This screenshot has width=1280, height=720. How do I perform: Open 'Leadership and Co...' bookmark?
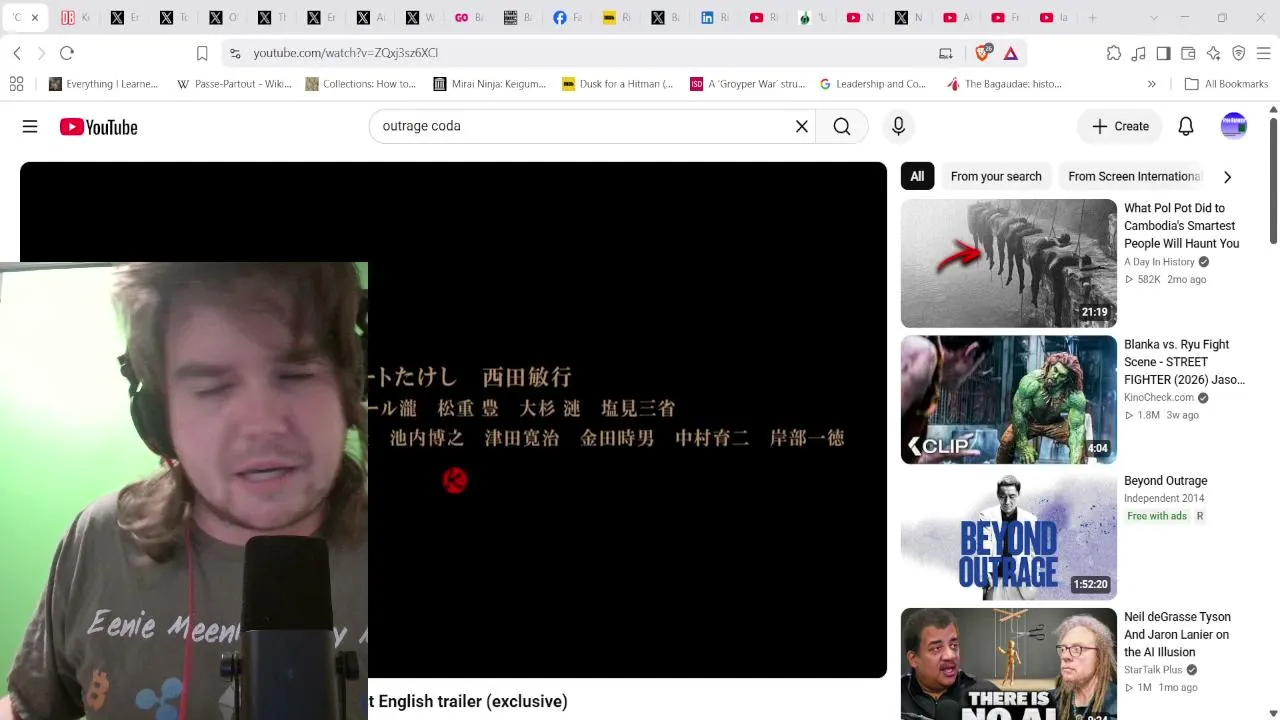pos(873,84)
